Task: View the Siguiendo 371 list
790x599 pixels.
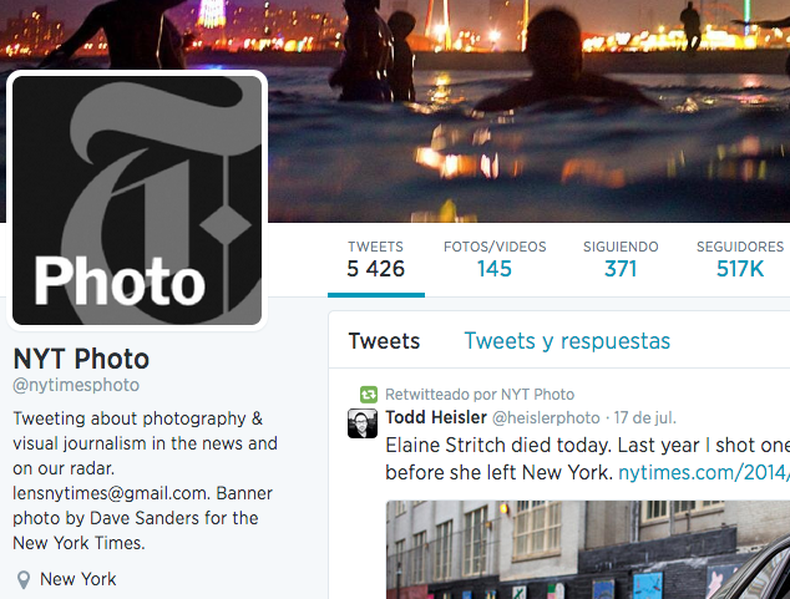Action: point(621,260)
